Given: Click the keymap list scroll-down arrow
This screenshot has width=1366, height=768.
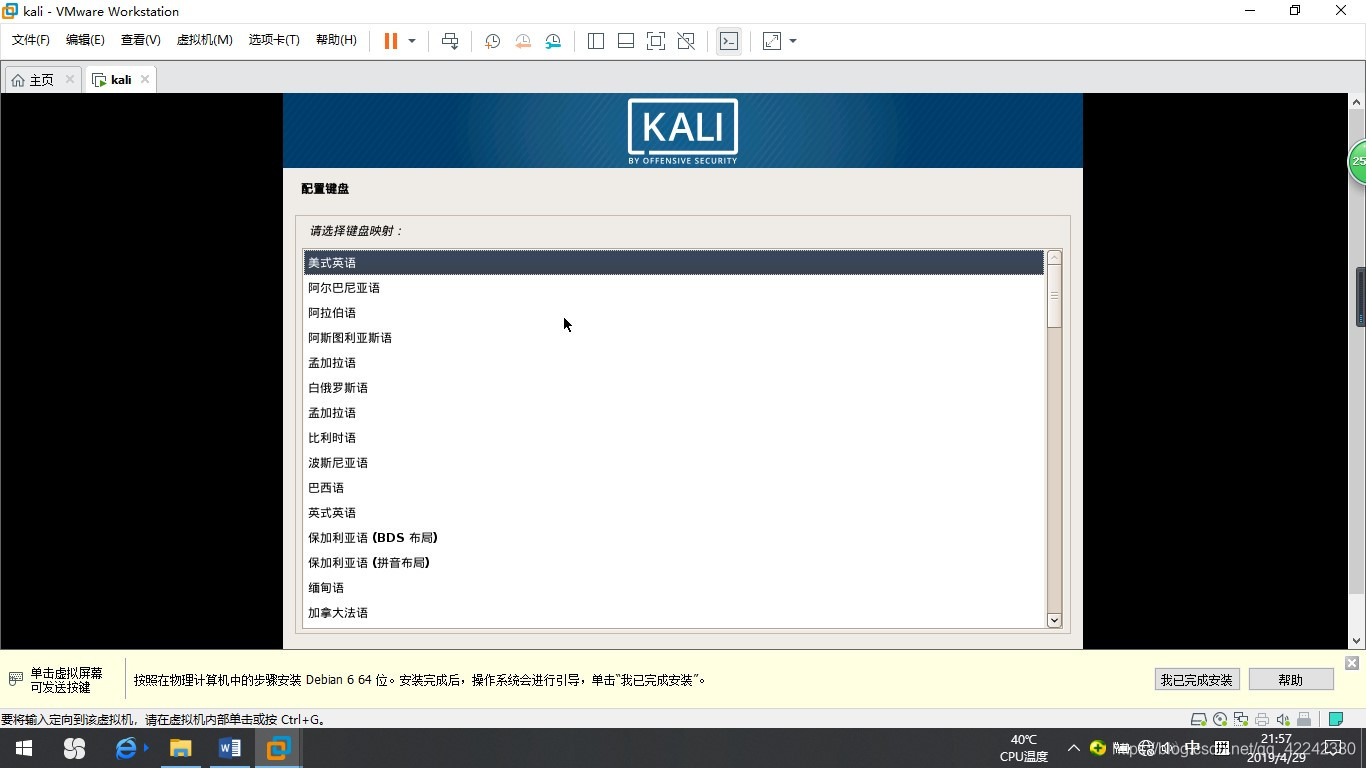Looking at the screenshot, I should pos(1054,620).
